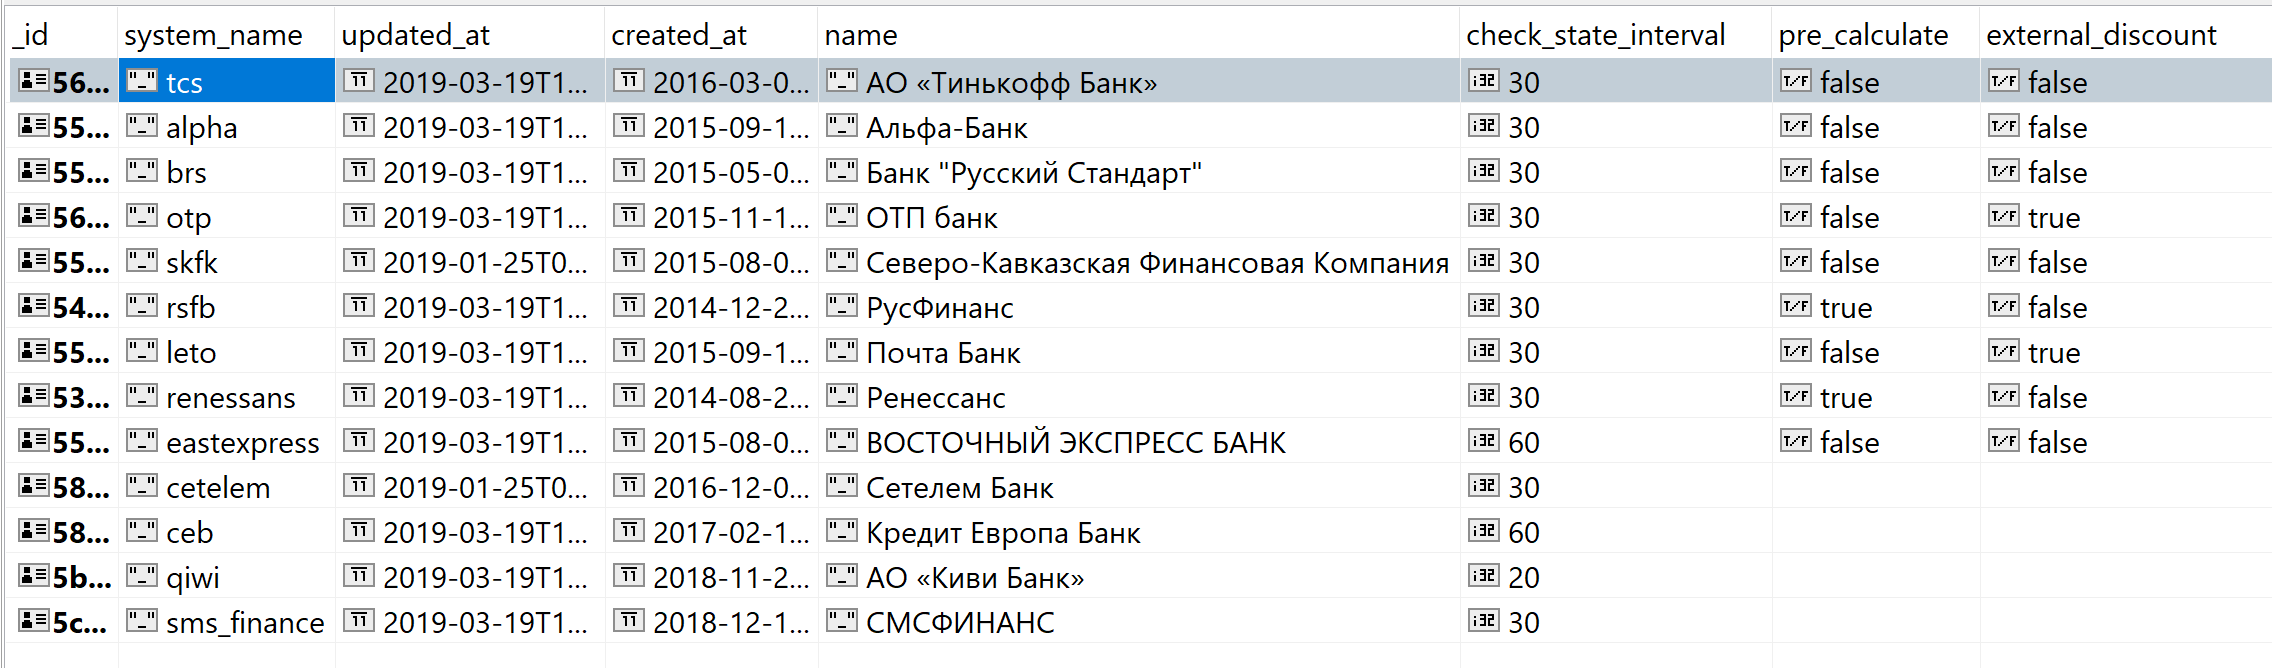The width and height of the screenshot is (2272, 668).
Task: Select the Северо-Кавказская Финансовая Компания name cell
Action: point(1139,262)
